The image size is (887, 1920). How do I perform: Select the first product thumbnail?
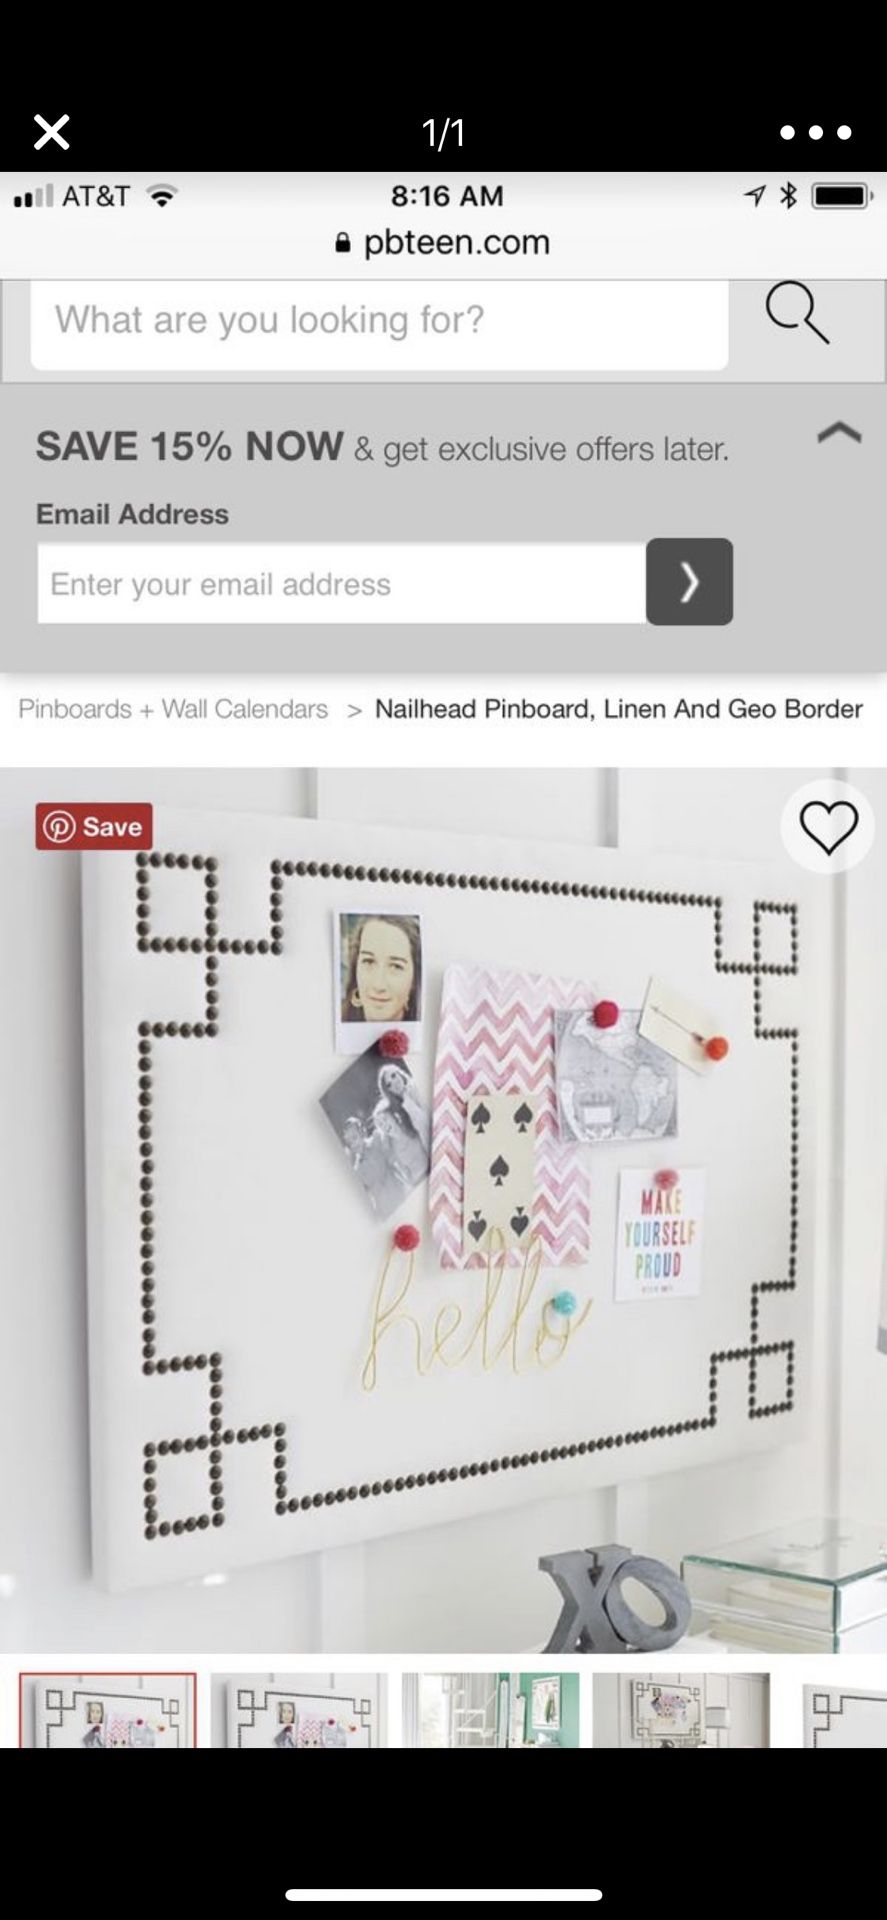[108, 1710]
